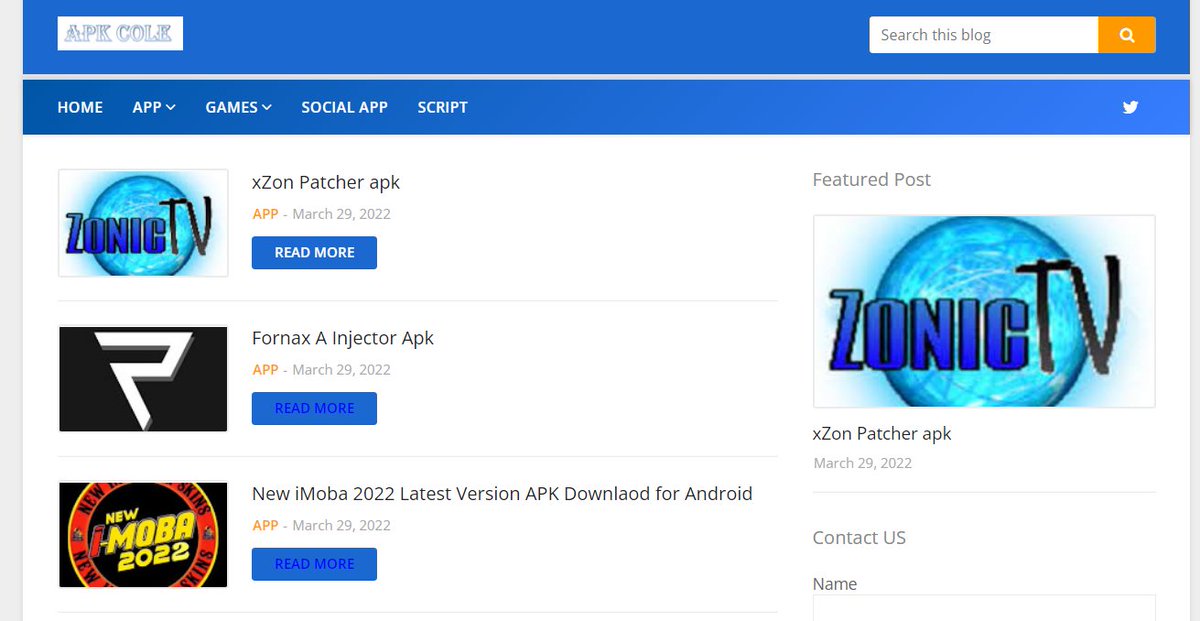1200x621 pixels.
Task: Expand the GAMES menu dropdown
Action: click(x=239, y=107)
